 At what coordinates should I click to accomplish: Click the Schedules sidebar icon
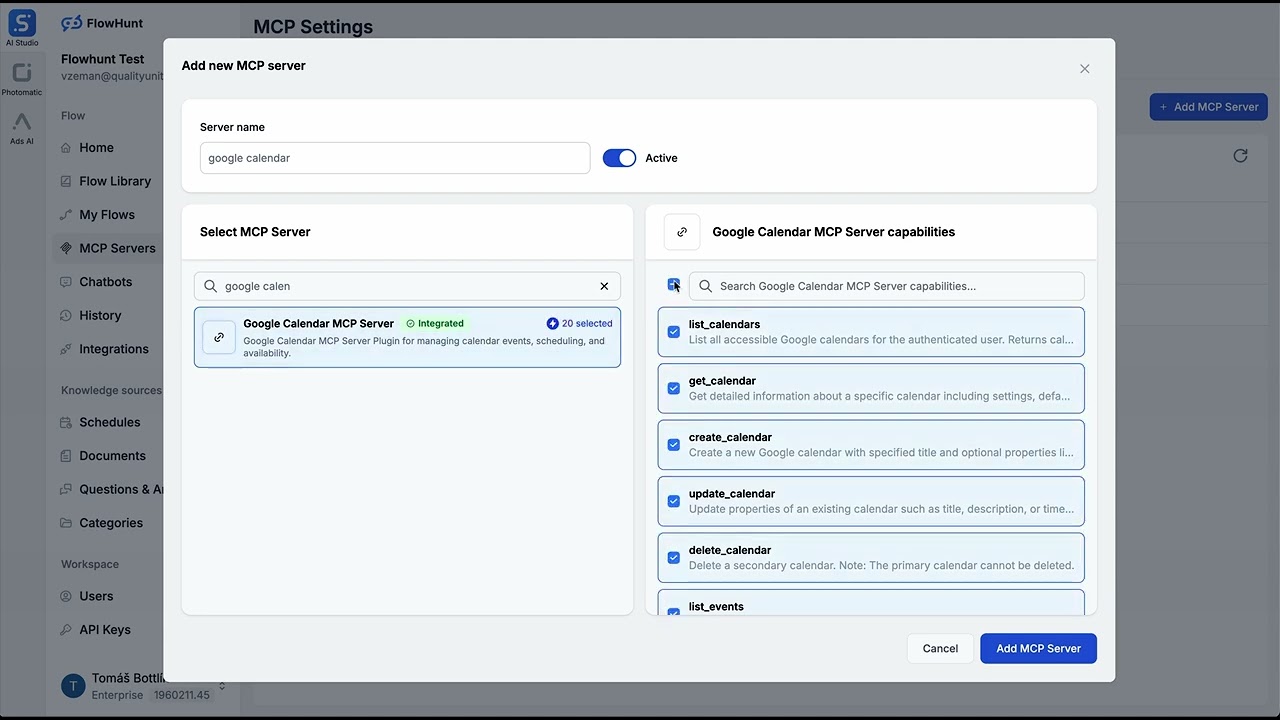point(66,422)
